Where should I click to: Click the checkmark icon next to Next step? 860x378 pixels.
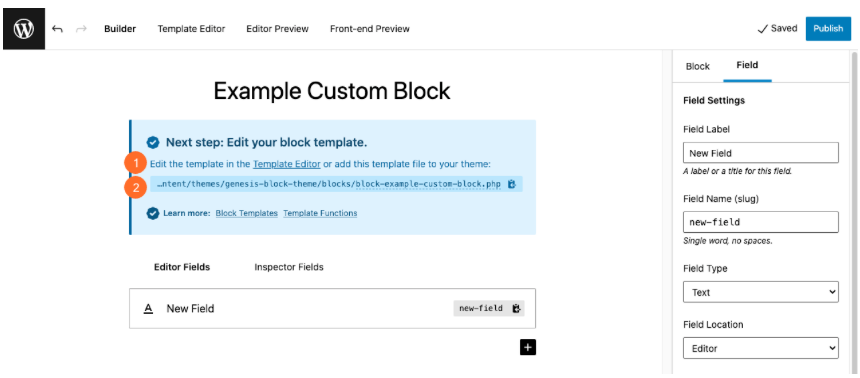[153, 143]
